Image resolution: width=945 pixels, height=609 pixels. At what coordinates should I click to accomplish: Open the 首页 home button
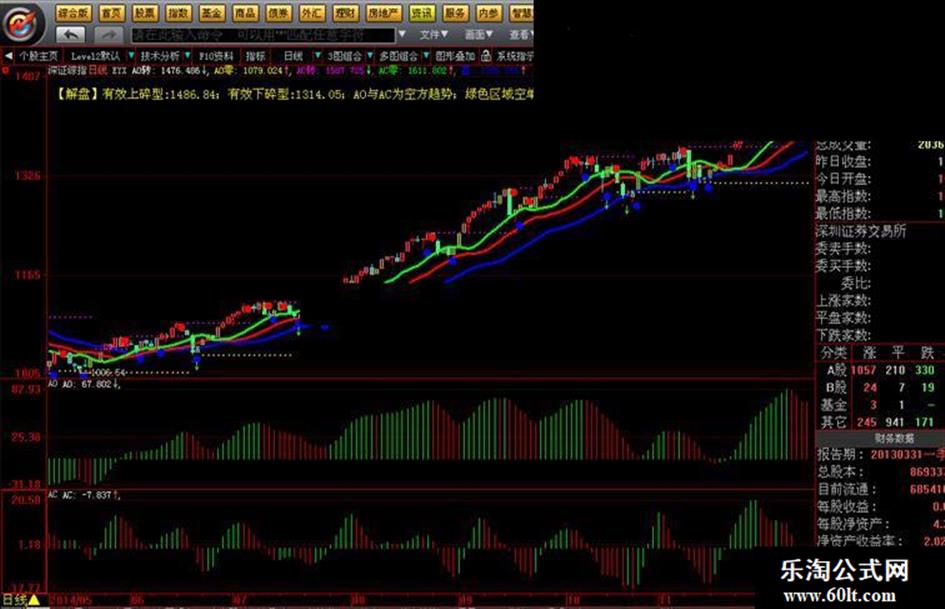pos(111,13)
